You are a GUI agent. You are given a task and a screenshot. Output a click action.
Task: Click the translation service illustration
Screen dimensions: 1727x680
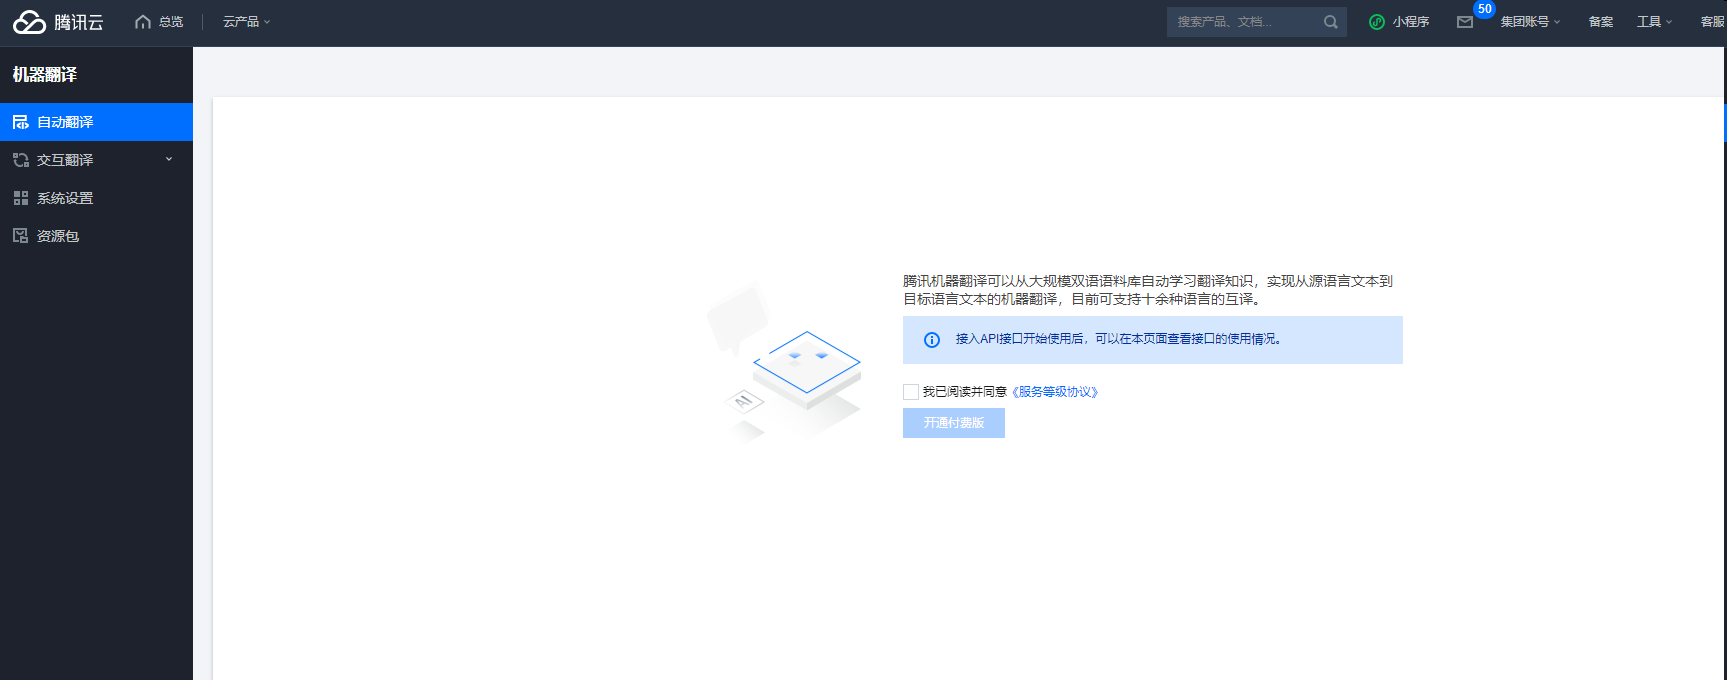click(x=785, y=362)
